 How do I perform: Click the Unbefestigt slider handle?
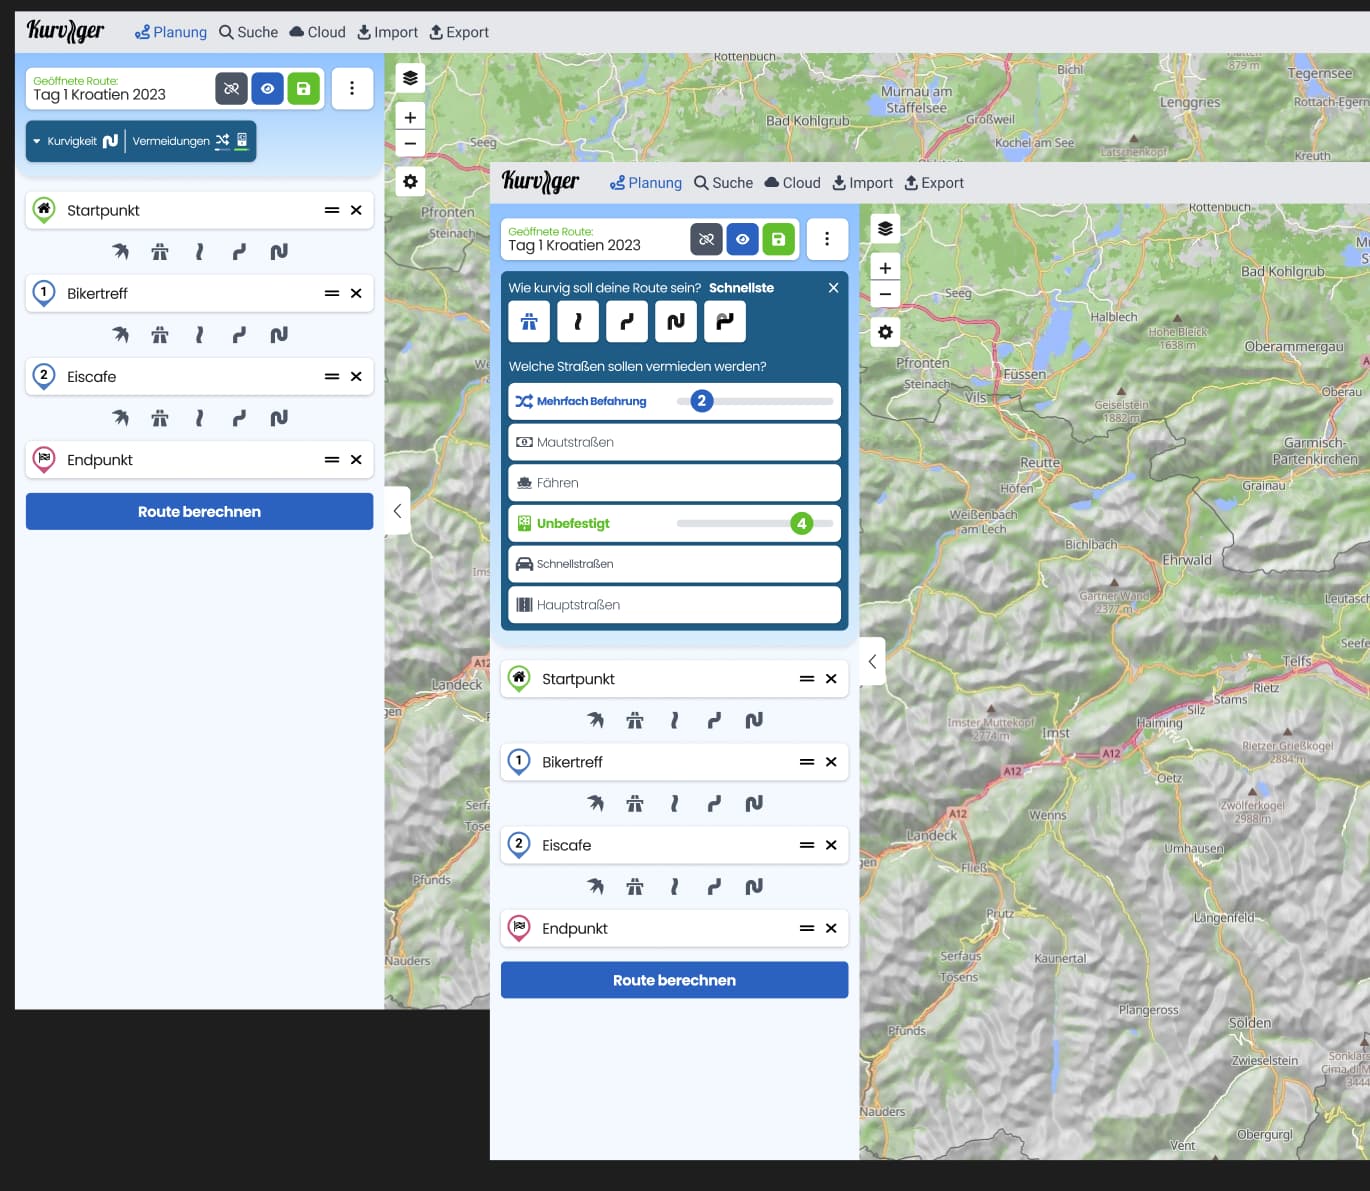tap(801, 524)
